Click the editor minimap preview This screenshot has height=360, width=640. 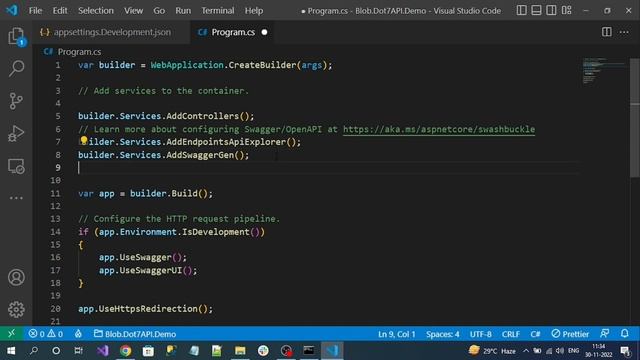click(604, 70)
